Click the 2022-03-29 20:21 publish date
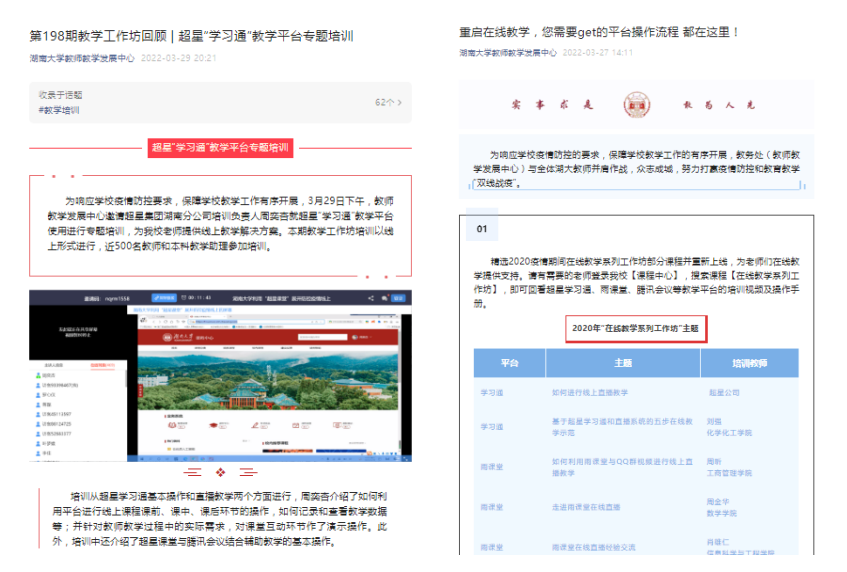Viewport: 847px width, 572px height. point(178,58)
